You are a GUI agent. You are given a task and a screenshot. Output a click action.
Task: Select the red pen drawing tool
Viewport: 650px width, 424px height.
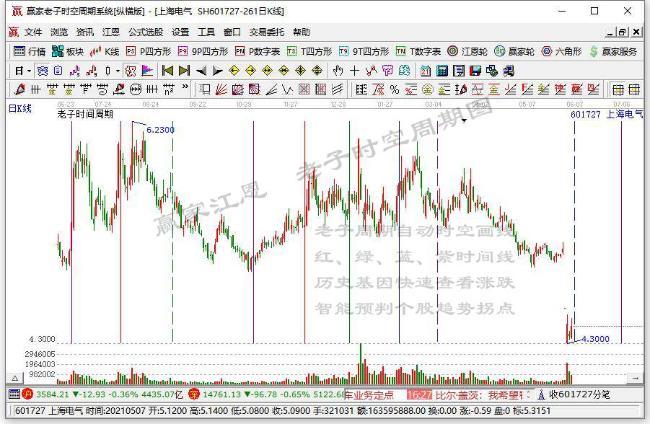coord(19,89)
